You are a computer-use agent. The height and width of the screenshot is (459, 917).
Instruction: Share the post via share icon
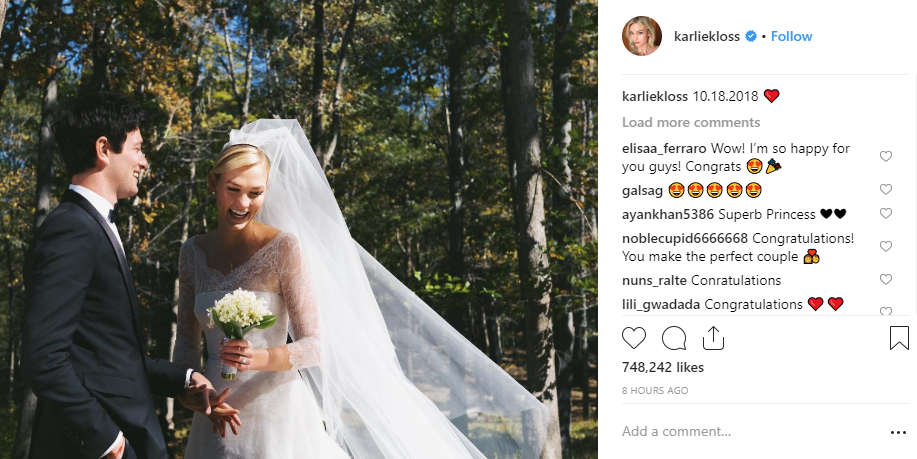(713, 337)
